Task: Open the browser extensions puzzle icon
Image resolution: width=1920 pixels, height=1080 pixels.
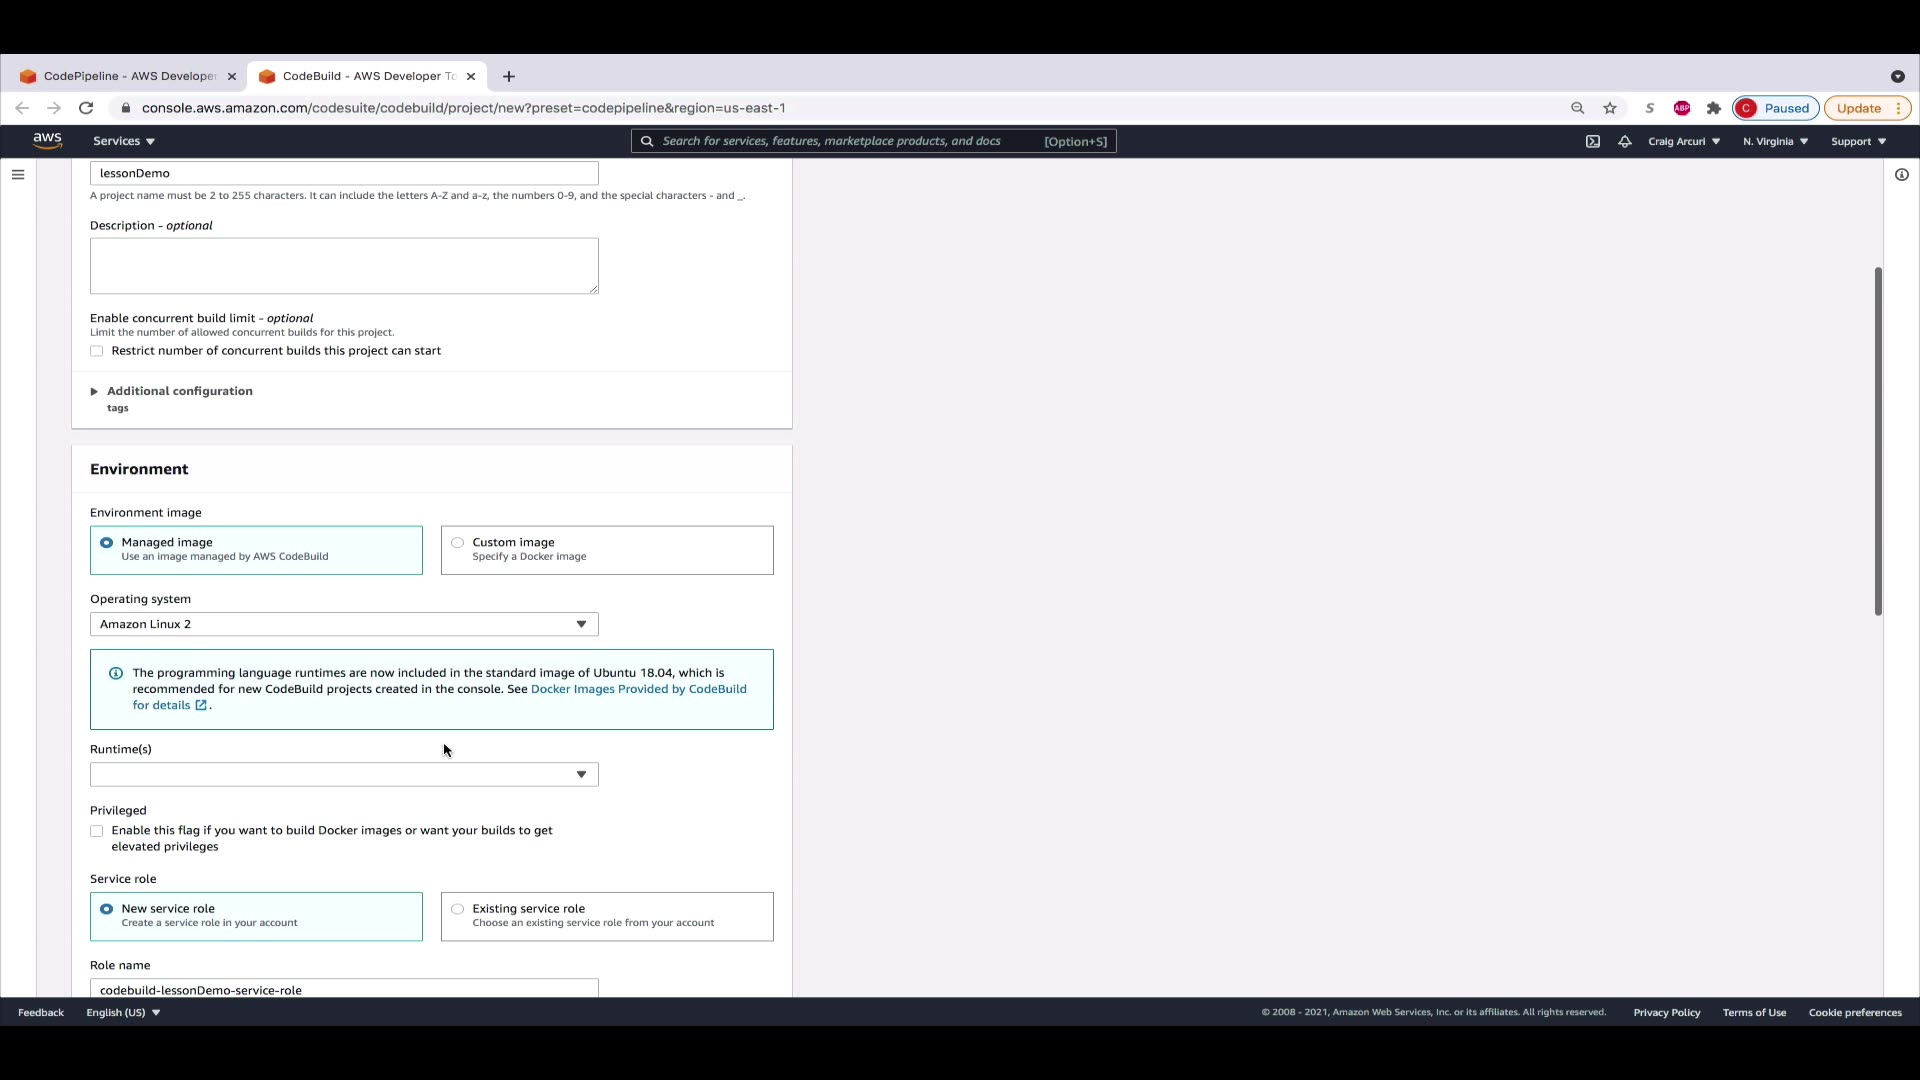Action: pyautogui.click(x=1714, y=108)
